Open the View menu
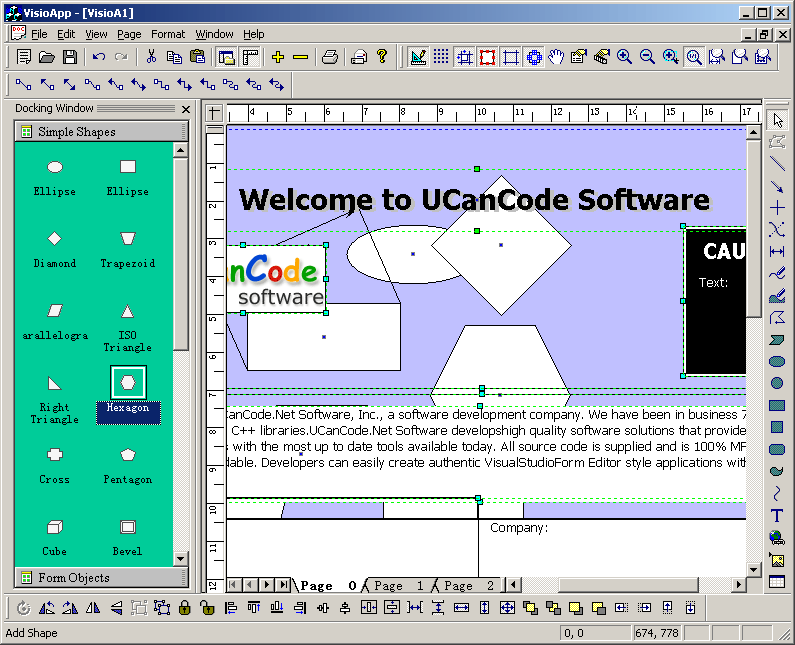The height and width of the screenshot is (645, 795). 96,34
